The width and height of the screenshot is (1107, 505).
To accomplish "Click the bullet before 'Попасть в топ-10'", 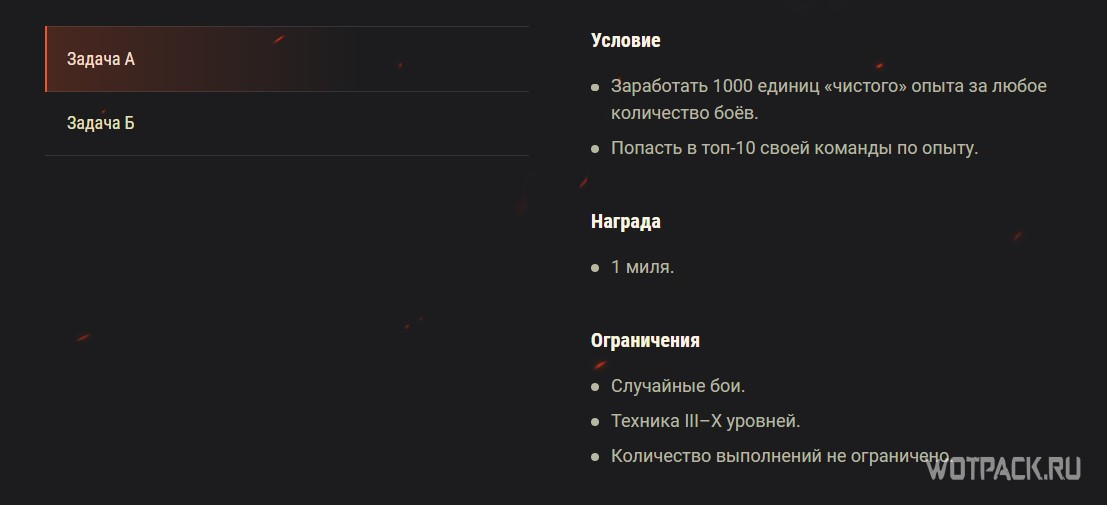I will tap(595, 149).
